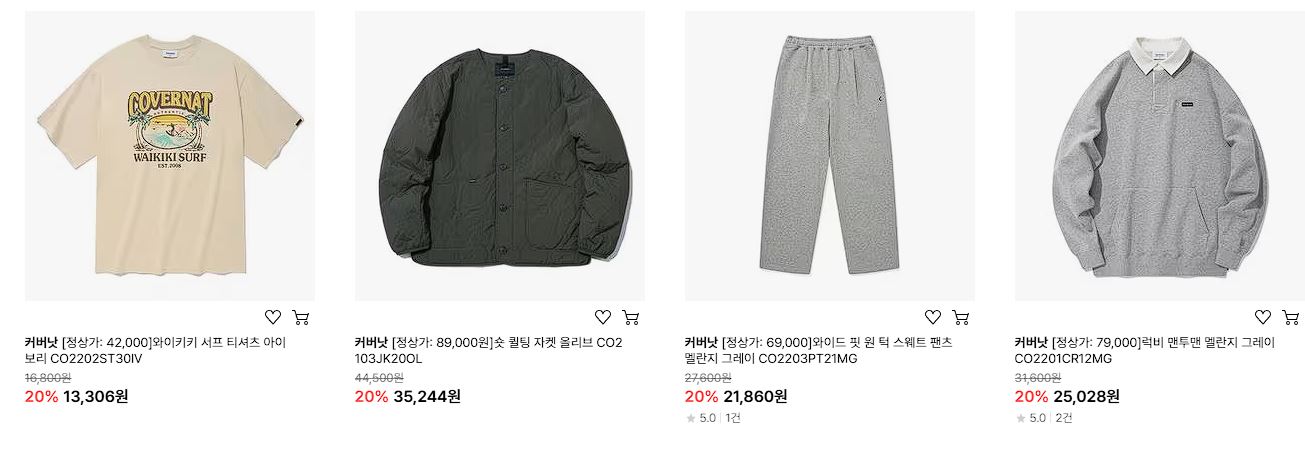The height and width of the screenshot is (454, 1305).
Task: Open the olive quilted jacket image
Action: click(500, 156)
